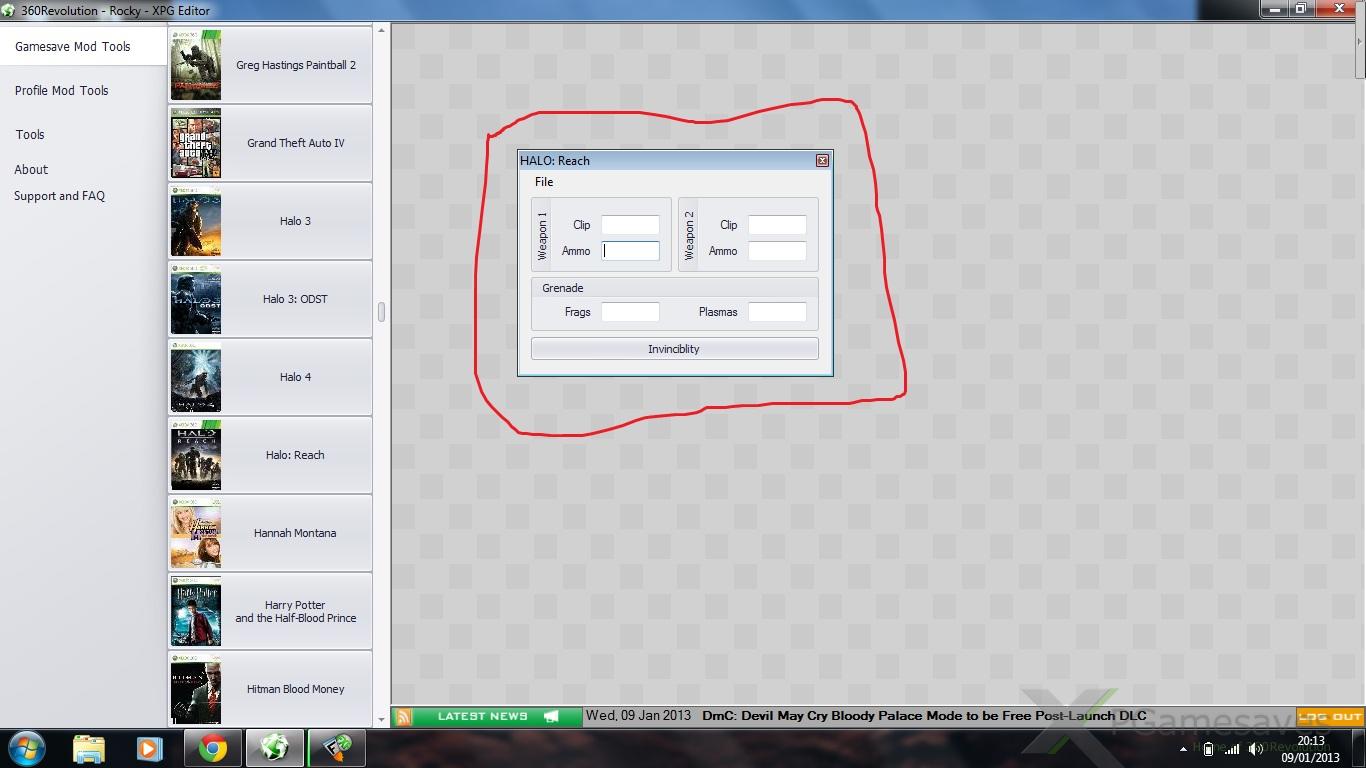Open File menu in HALO: Reach window
The width and height of the screenshot is (1366, 768).
(x=544, y=182)
